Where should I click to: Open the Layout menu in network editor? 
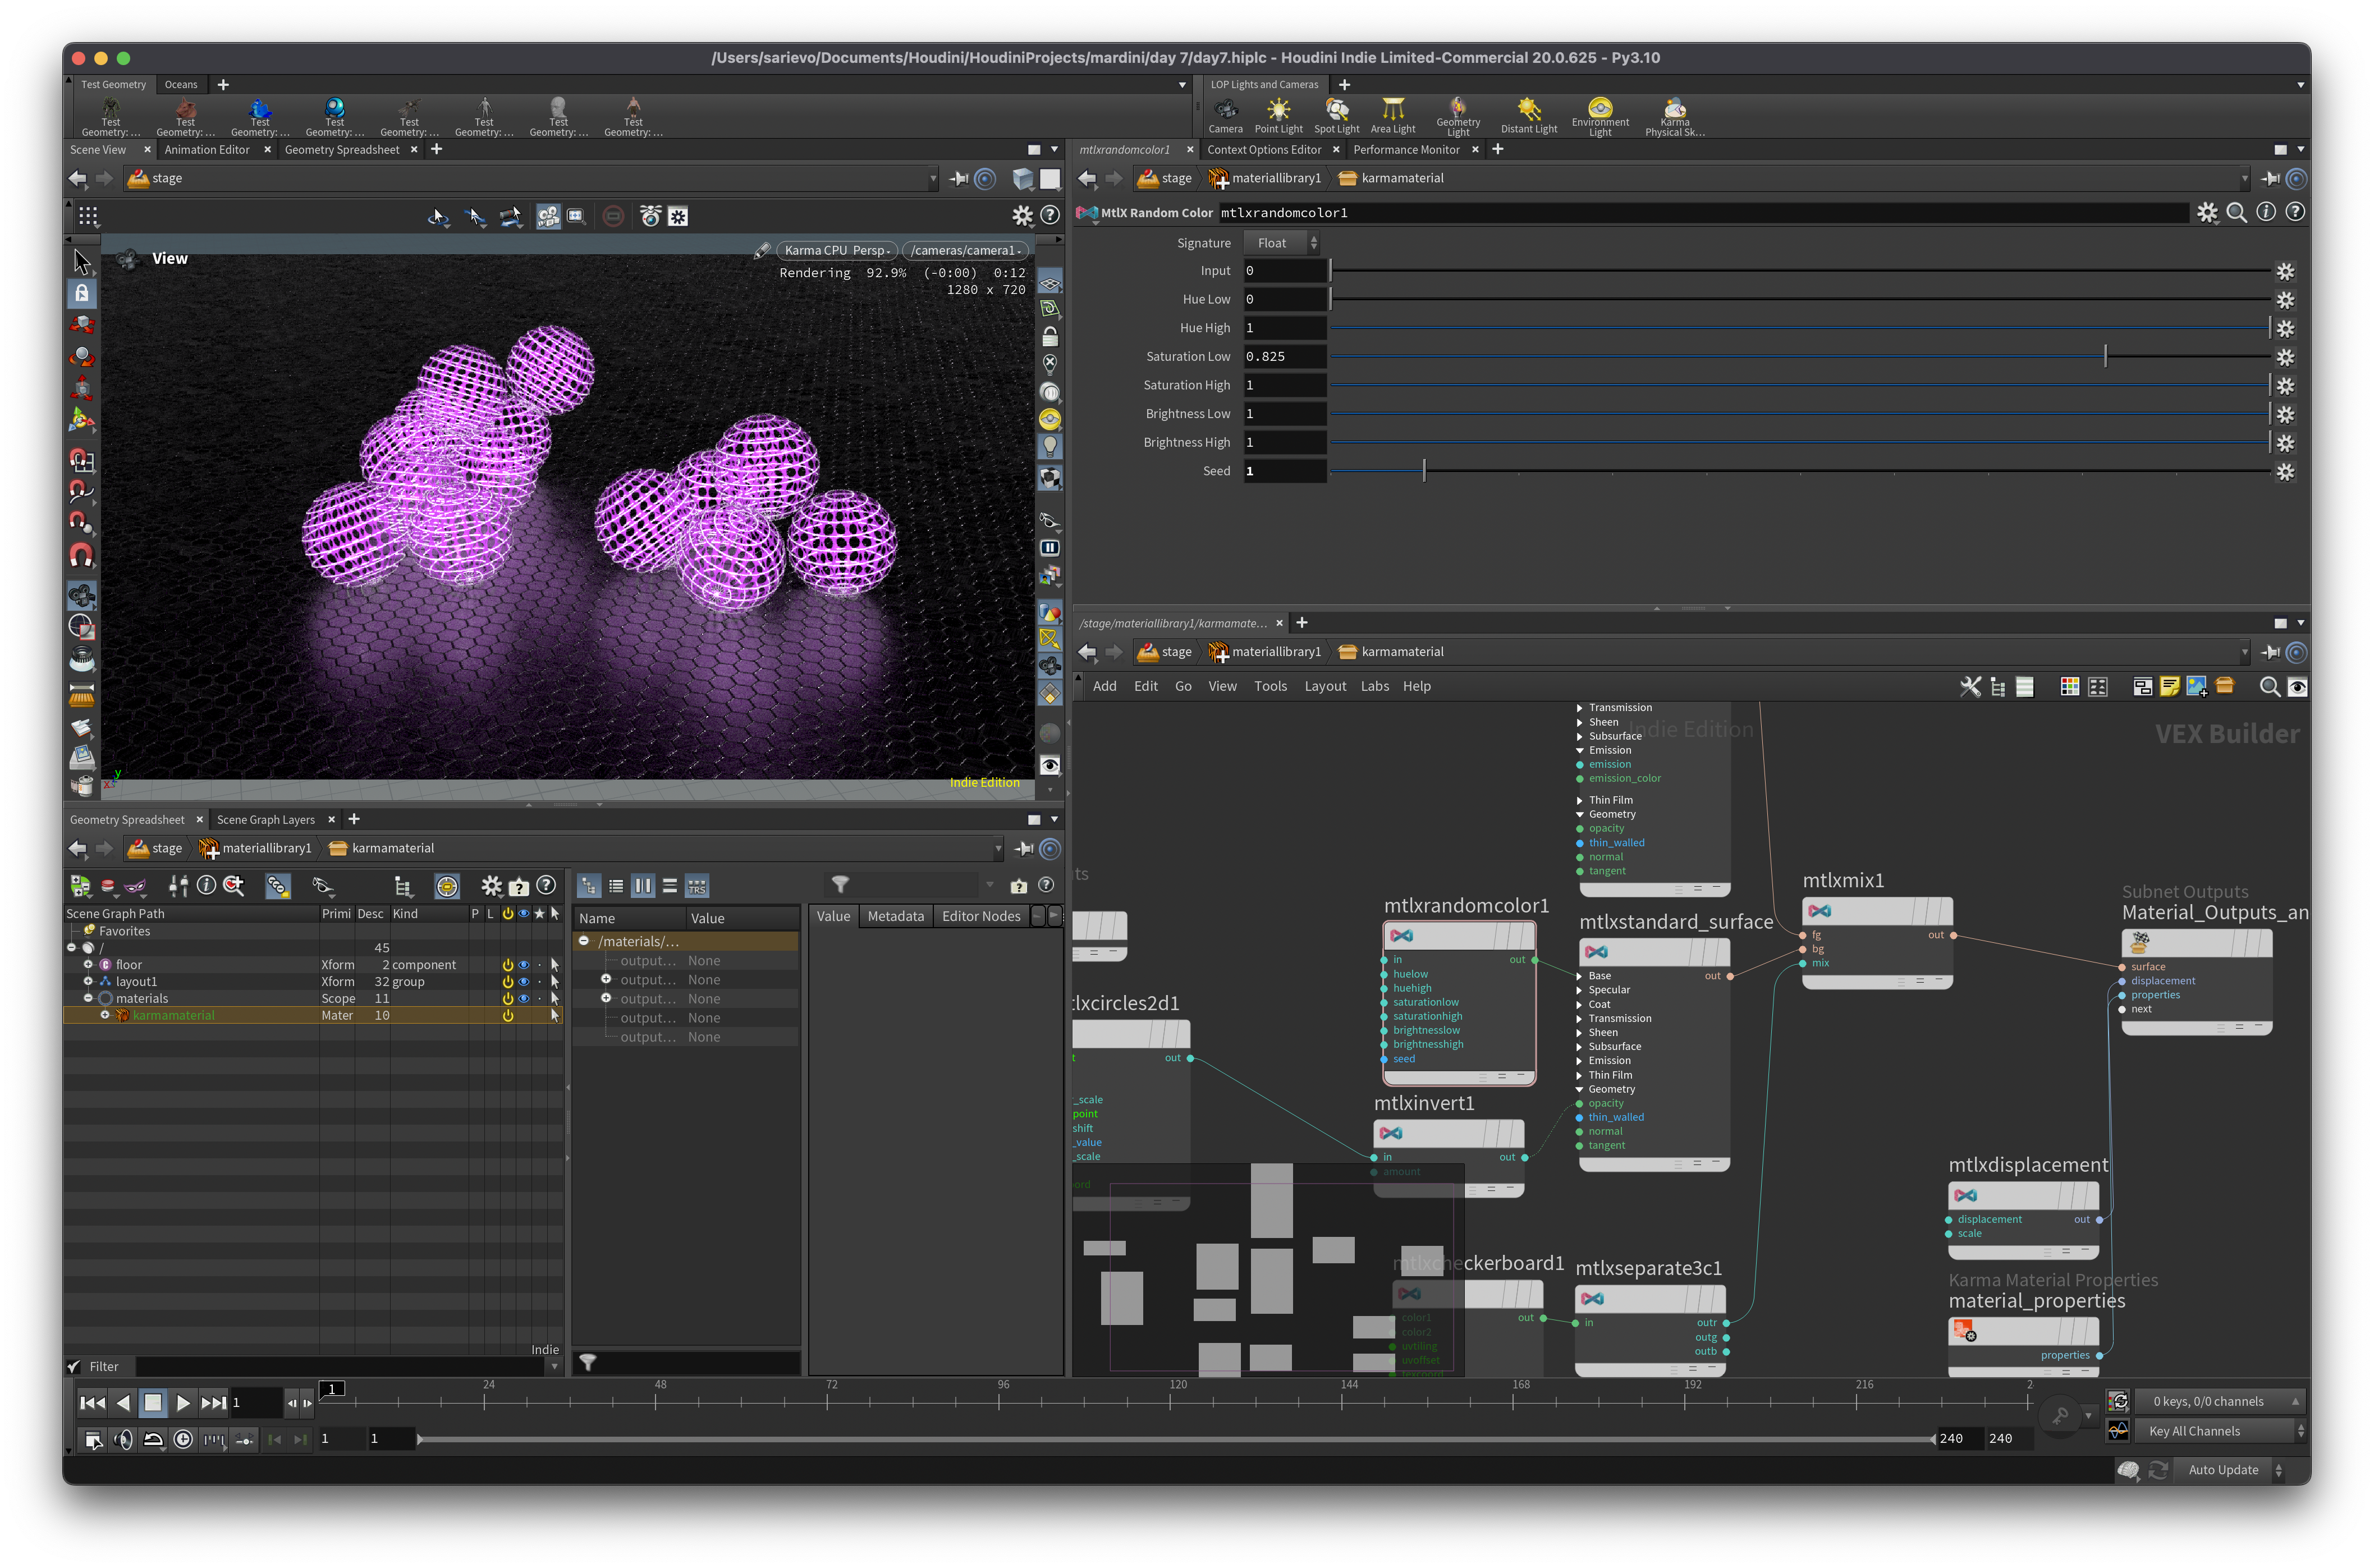[x=1325, y=686]
